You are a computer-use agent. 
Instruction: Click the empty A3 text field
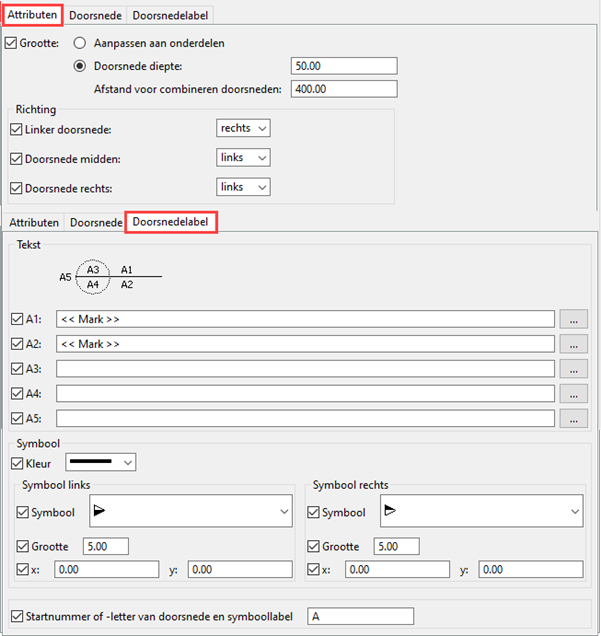coord(305,369)
